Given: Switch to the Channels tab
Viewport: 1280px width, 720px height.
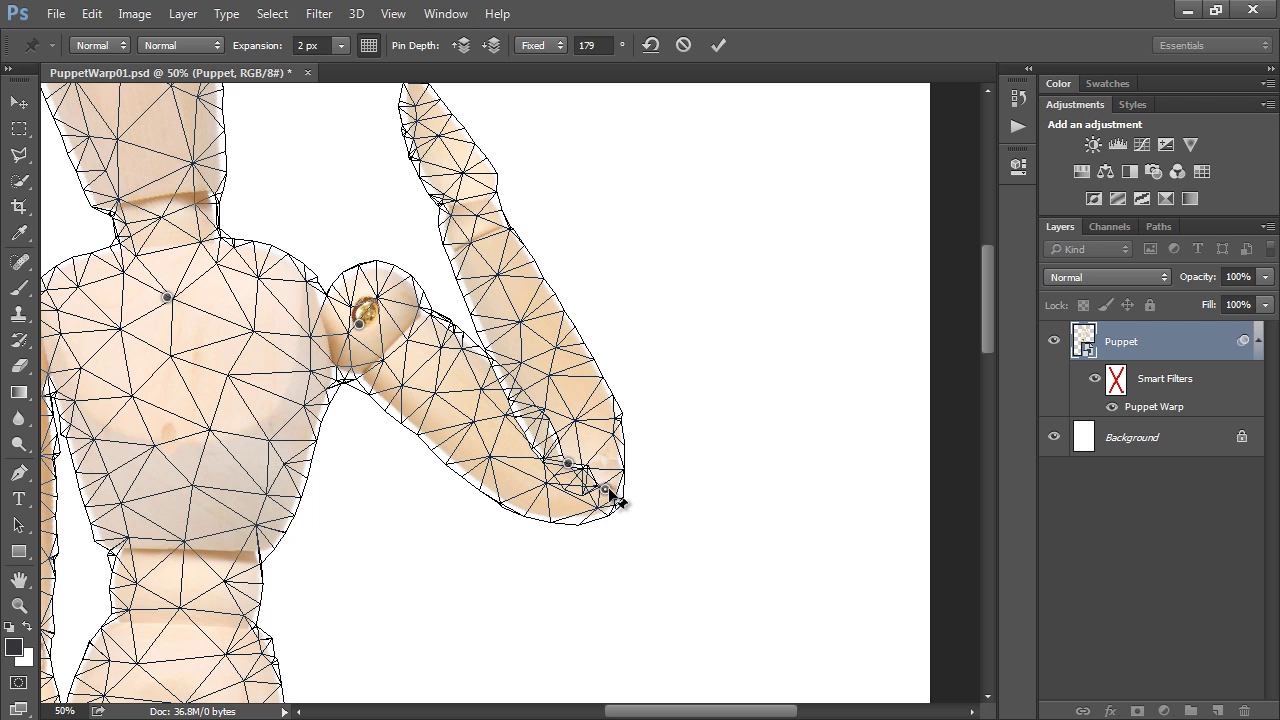Looking at the screenshot, I should [1109, 227].
